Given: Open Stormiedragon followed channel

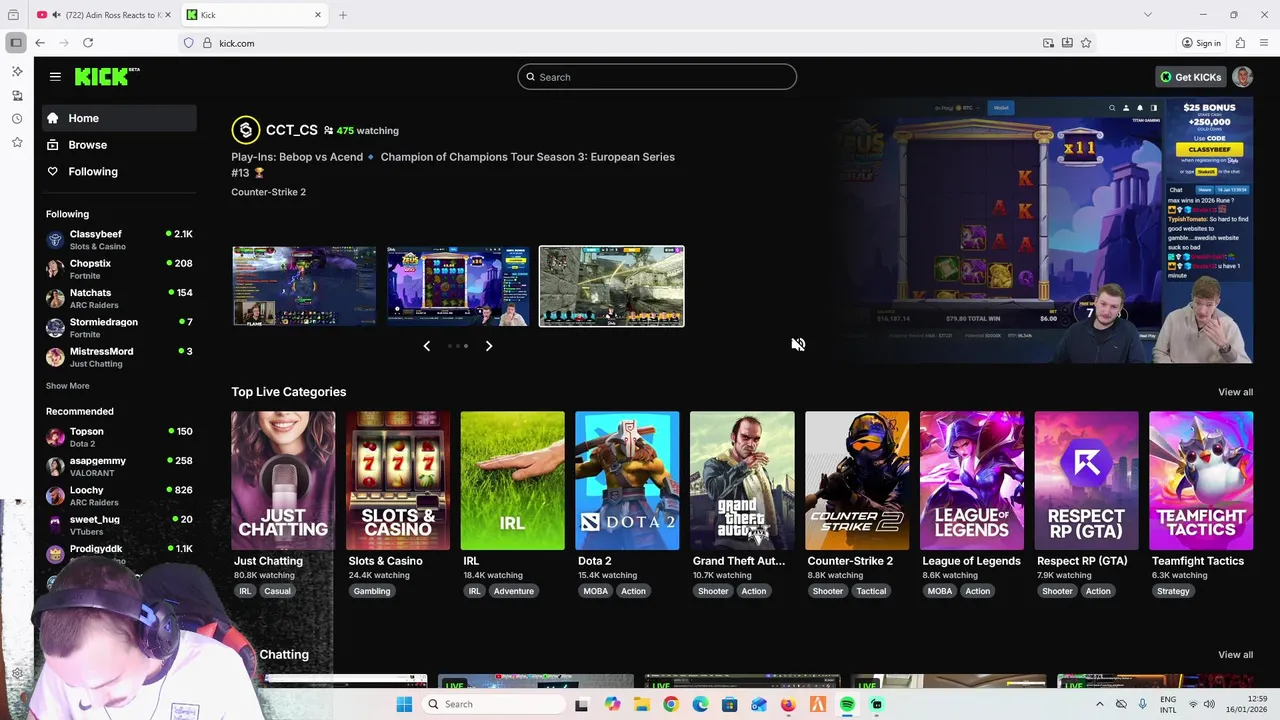Looking at the screenshot, I should tap(120, 328).
